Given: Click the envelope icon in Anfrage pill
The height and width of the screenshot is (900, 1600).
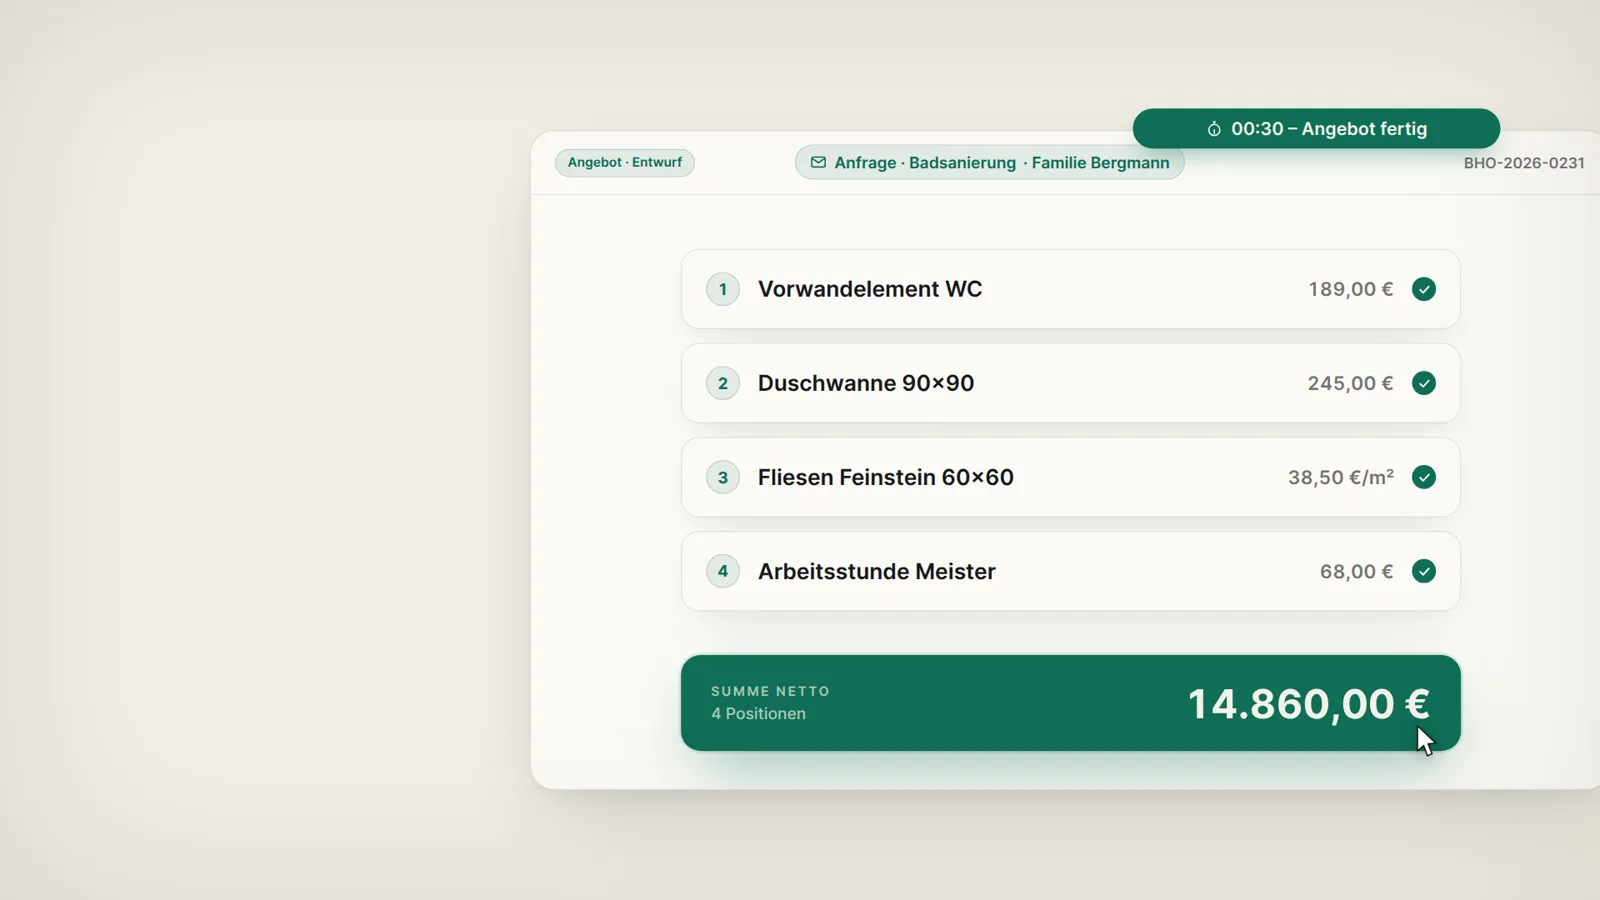Looking at the screenshot, I should [818, 162].
